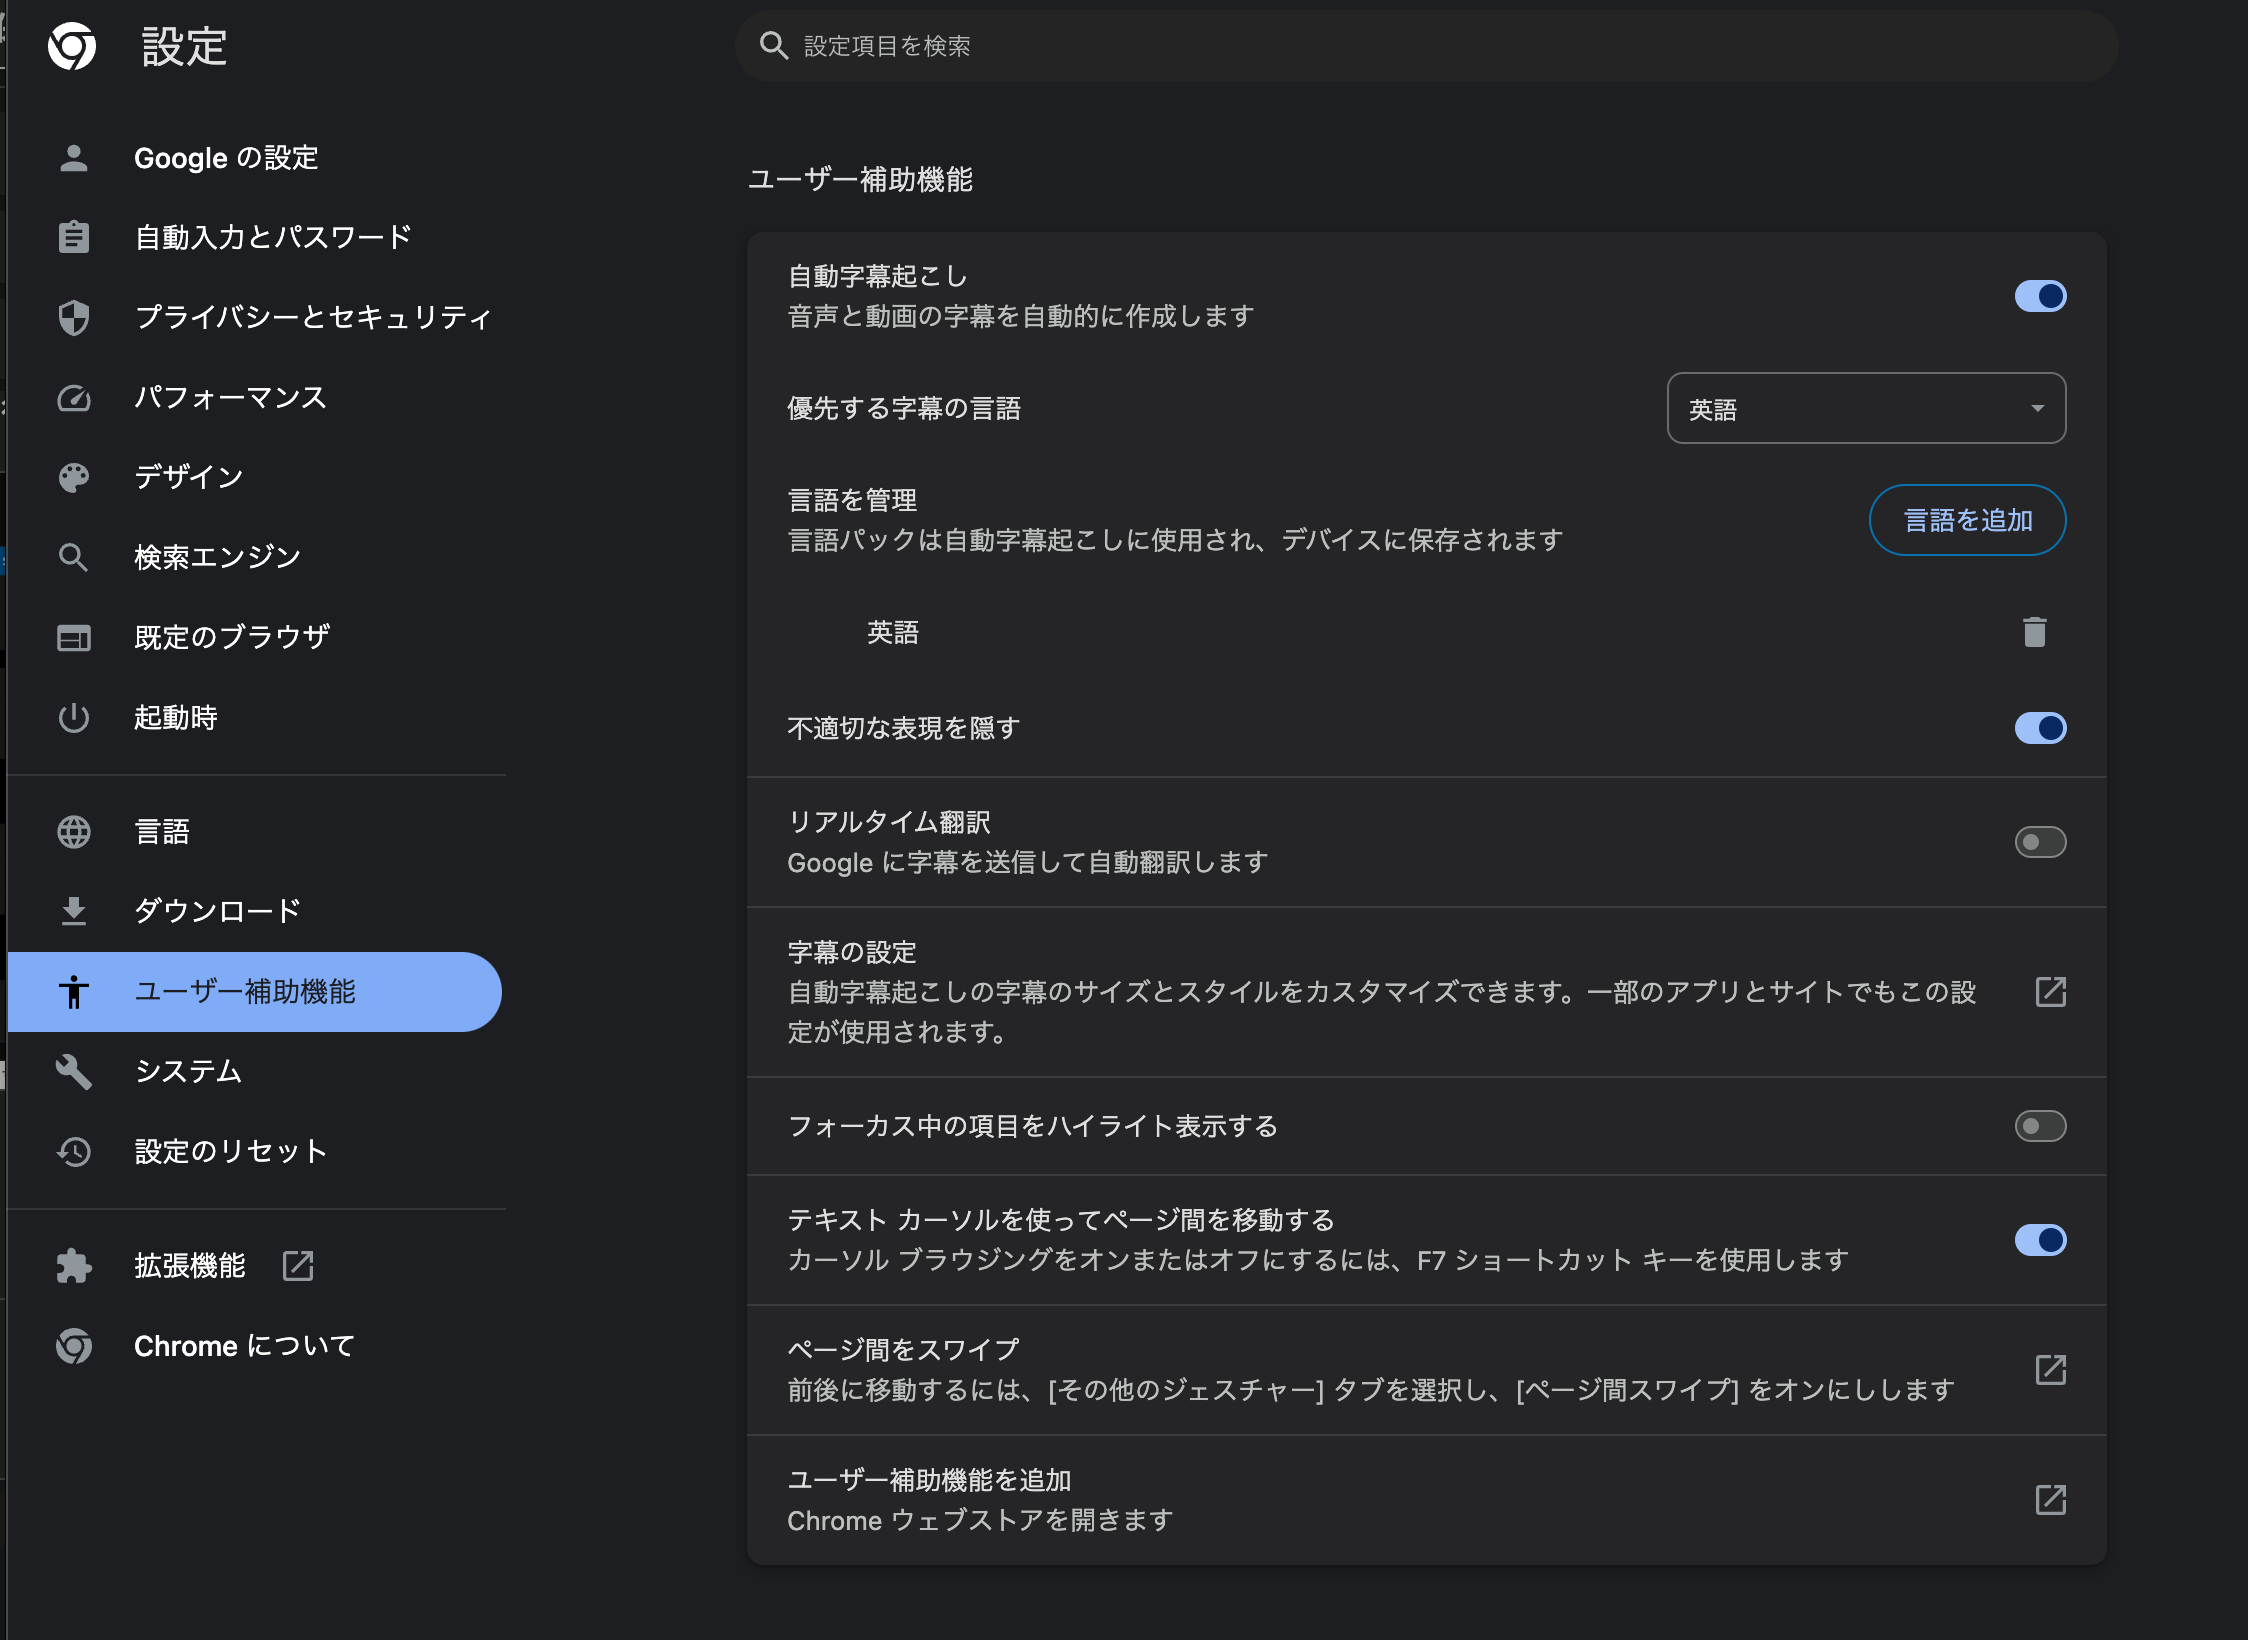Toggle テキスト カーソル caret browsing switch
The height and width of the screenshot is (1640, 2248).
point(2040,1240)
